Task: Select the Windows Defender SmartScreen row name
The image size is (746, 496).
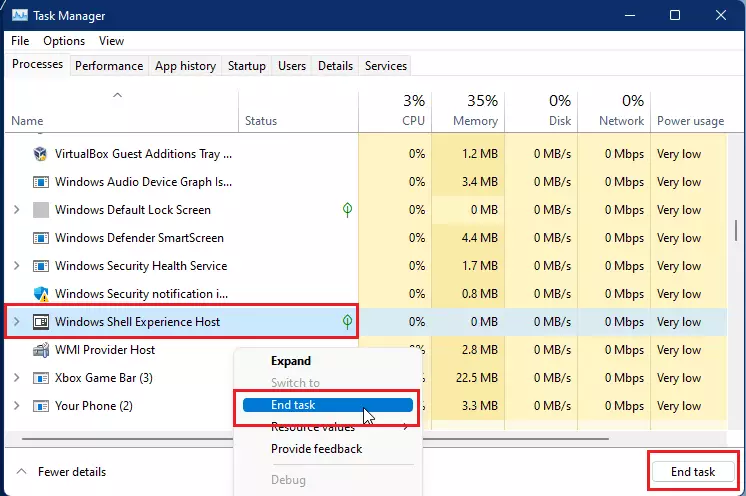Action: point(139,238)
